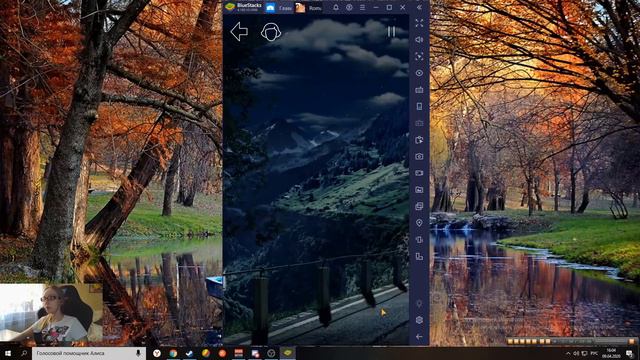Switch to the second BlueStacks app tab
Screen dimensions: 640x360
309,7
